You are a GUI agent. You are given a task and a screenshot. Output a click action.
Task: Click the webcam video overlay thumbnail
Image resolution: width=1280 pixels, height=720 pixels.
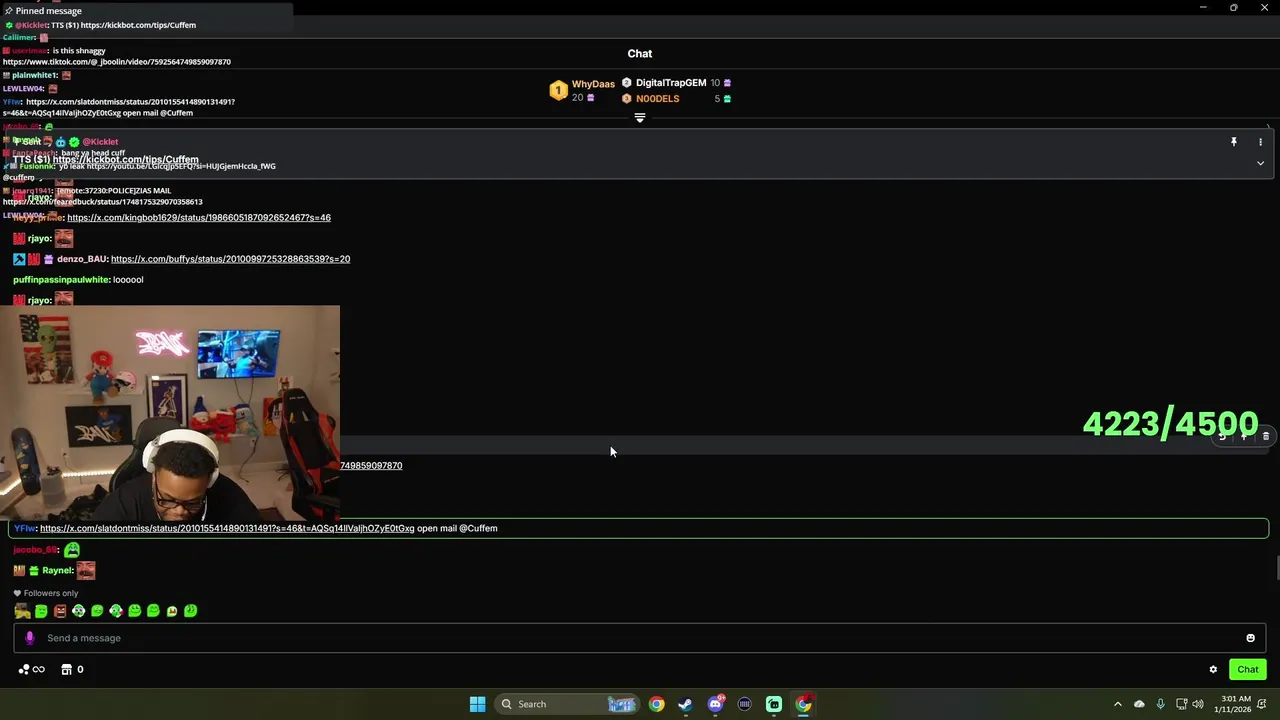tap(170, 413)
